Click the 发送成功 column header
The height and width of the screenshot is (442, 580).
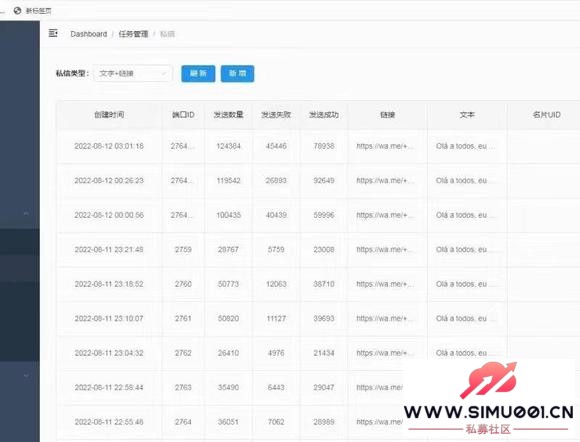point(324,115)
